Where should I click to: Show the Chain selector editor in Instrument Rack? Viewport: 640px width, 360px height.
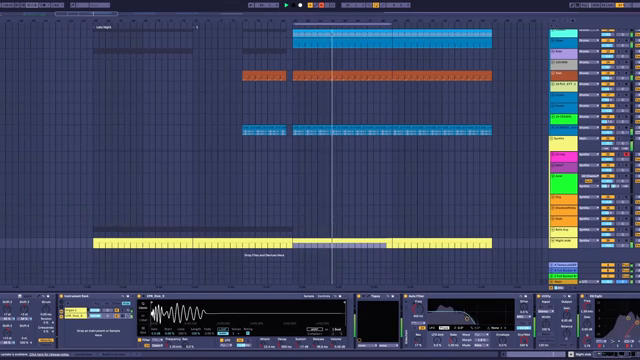click(x=117, y=304)
